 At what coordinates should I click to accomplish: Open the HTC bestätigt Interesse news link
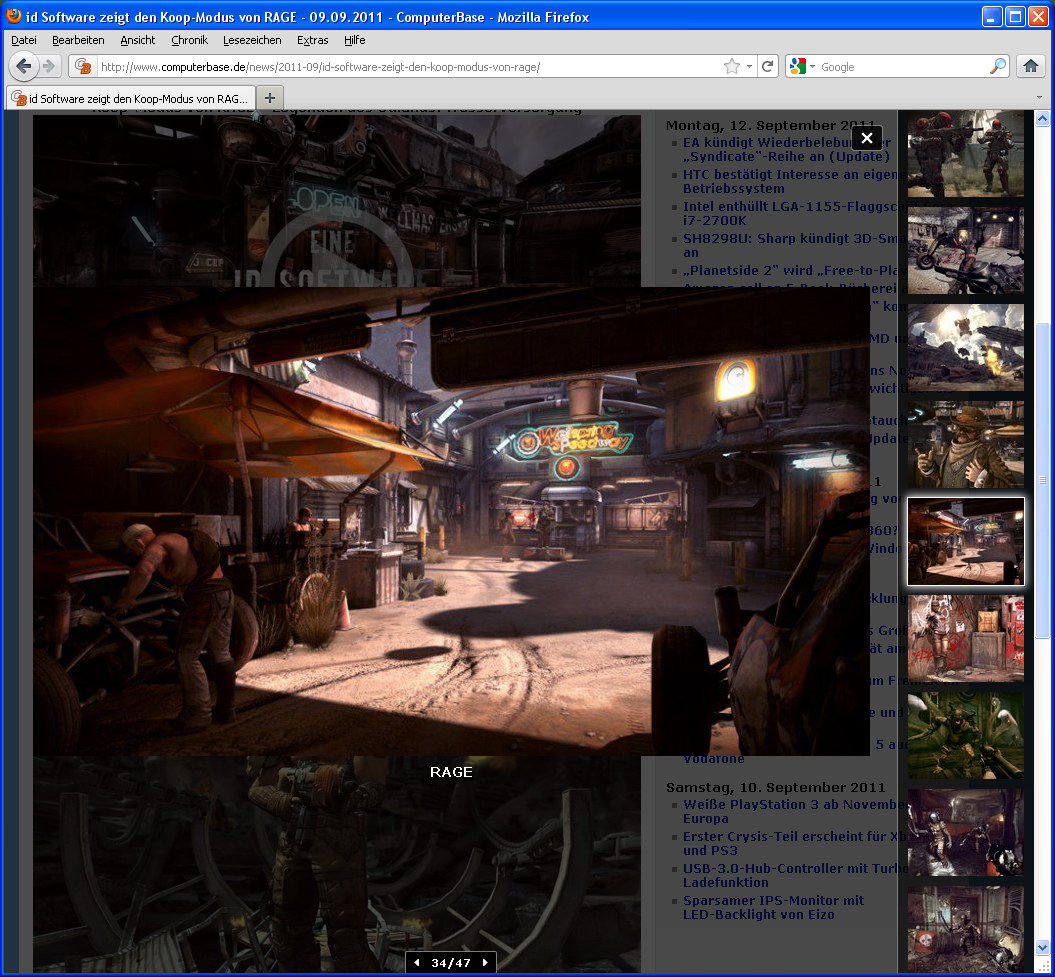[x=791, y=182]
